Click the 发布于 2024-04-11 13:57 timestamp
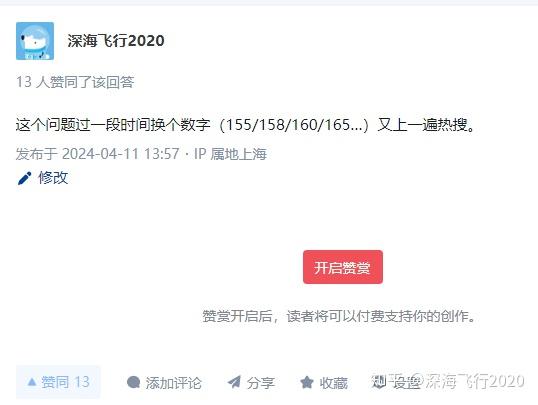The height and width of the screenshot is (405, 538). click(x=97, y=154)
